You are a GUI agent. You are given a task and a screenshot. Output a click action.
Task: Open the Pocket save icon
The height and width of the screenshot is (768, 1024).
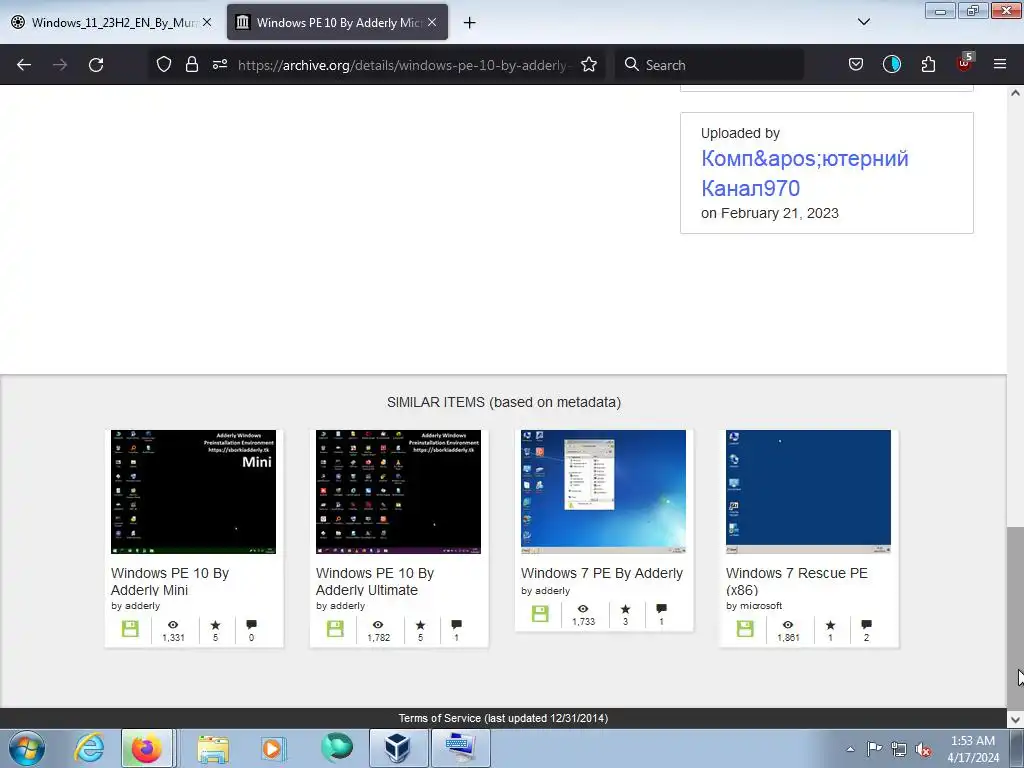pyautogui.click(x=856, y=64)
